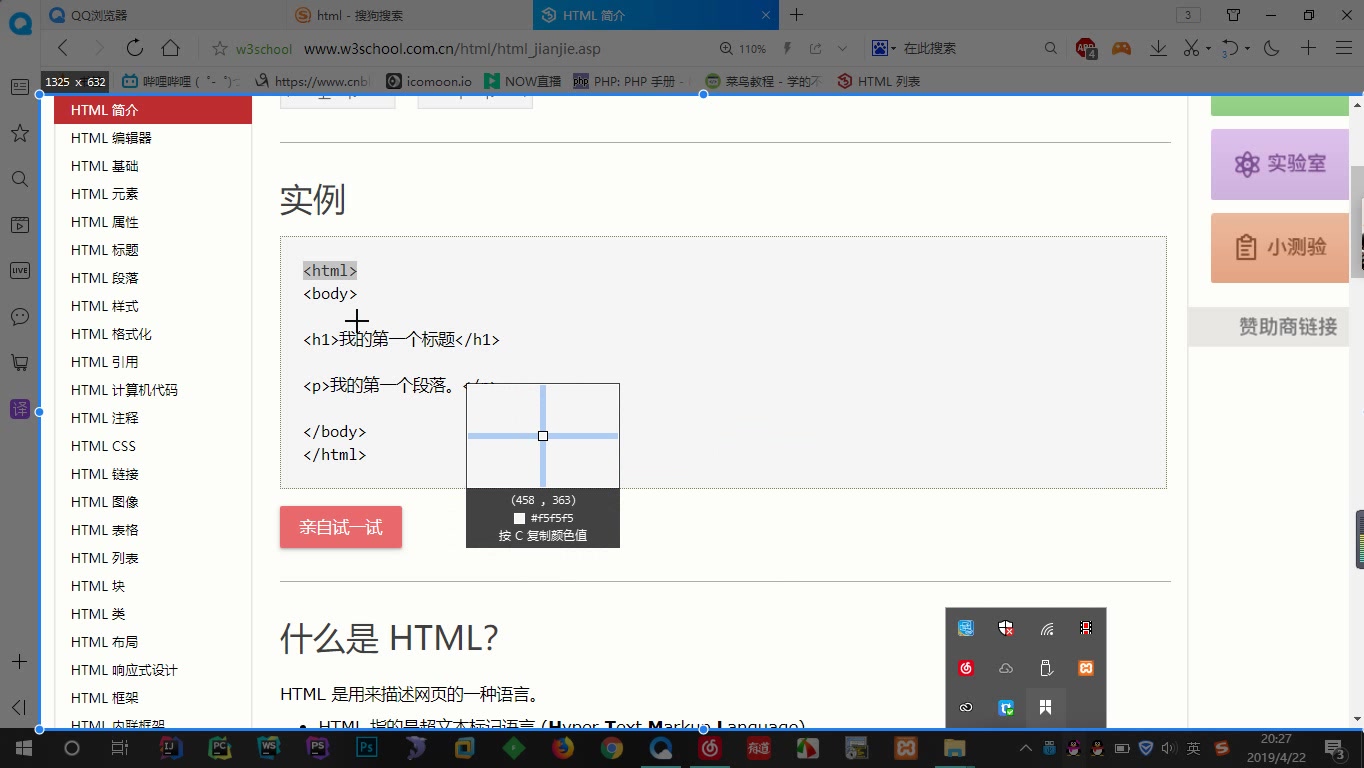Open the hamburger main menu

coord(1343,48)
